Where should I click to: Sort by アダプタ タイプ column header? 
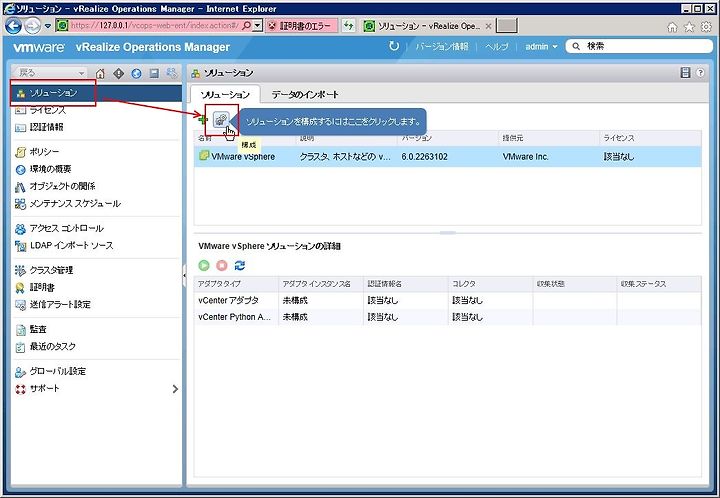pos(236,284)
